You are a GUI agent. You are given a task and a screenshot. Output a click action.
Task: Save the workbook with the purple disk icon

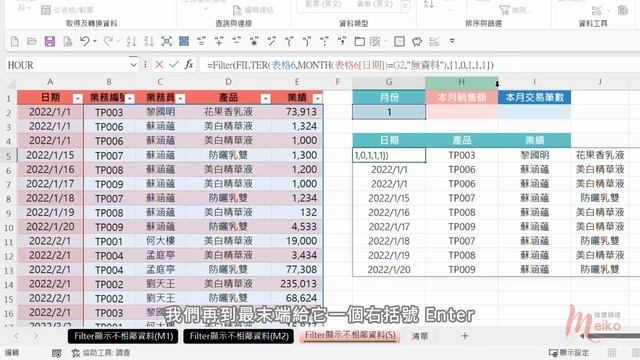50,41
